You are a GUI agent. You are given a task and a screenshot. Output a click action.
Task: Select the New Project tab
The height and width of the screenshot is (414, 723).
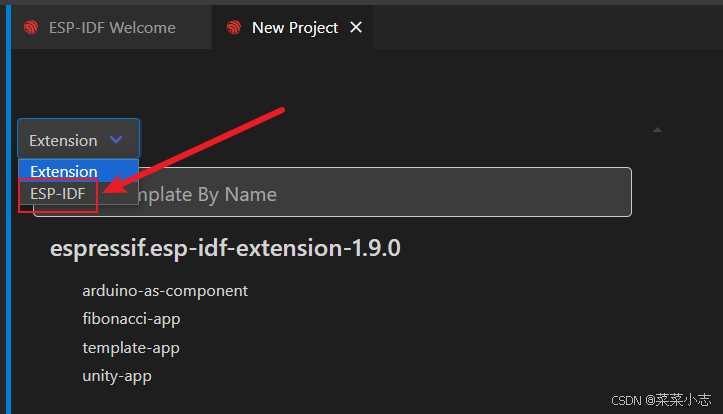click(x=292, y=28)
